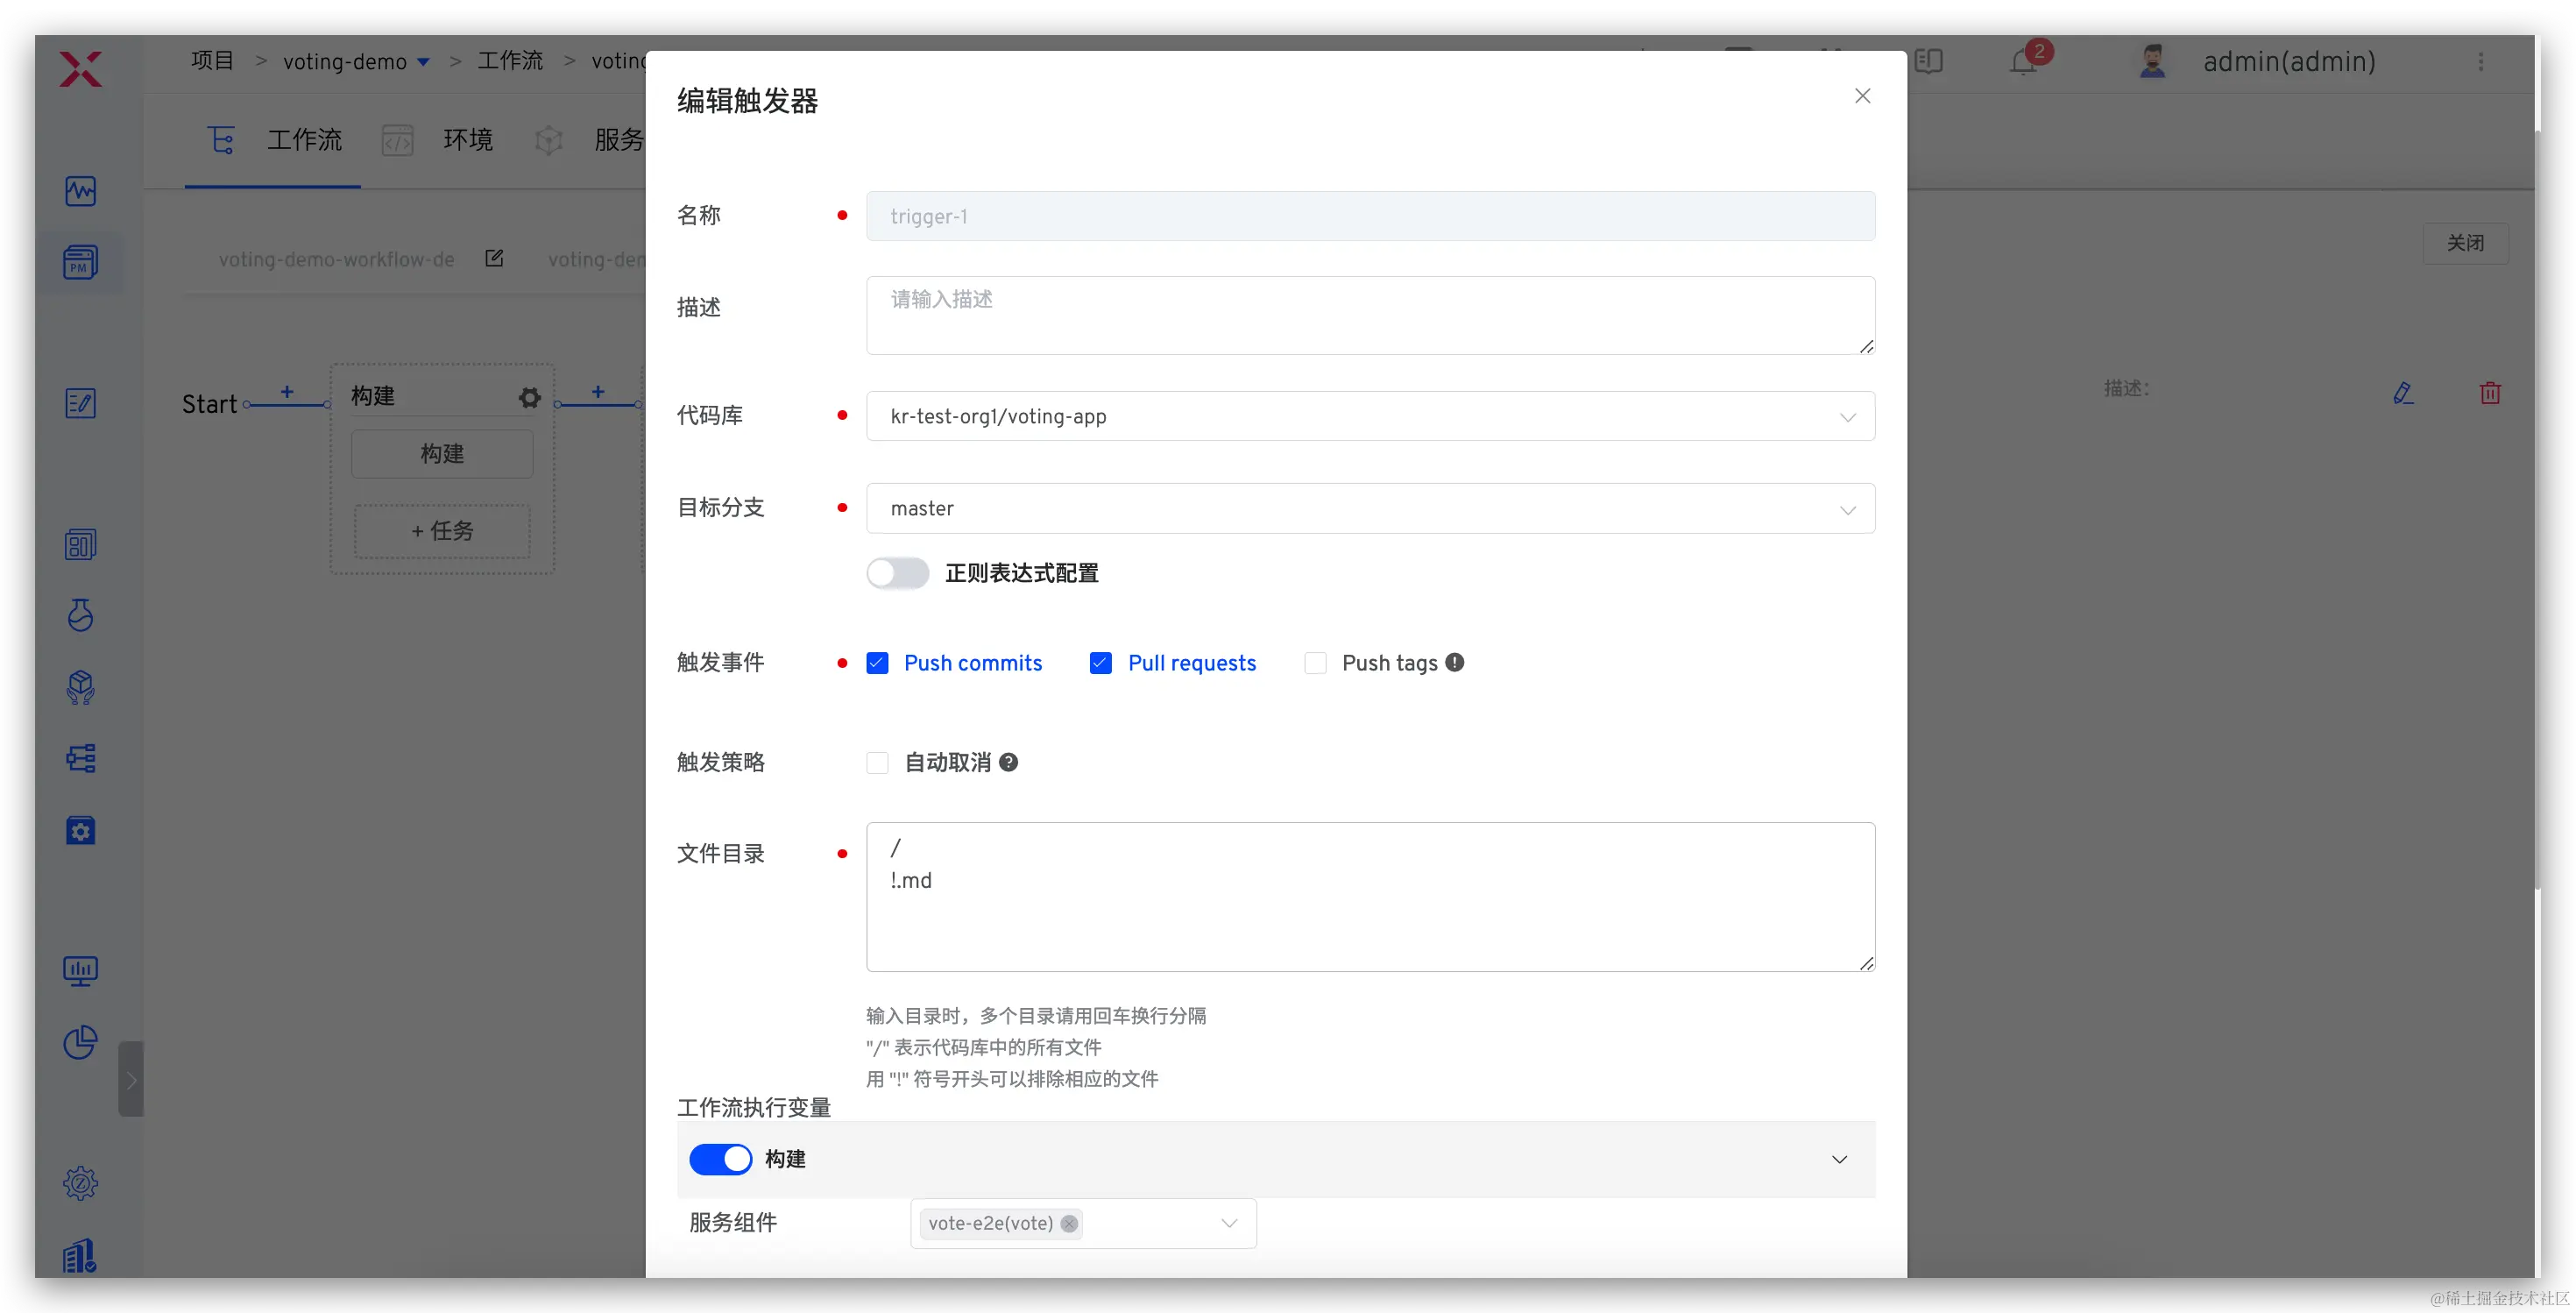The width and height of the screenshot is (2576, 1313).
Task: Click the notification bell icon
Action: [x=2023, y=62]
